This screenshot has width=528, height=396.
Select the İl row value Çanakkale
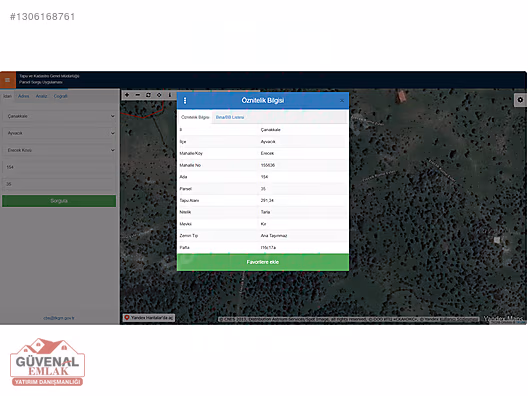tap(270, 130)
